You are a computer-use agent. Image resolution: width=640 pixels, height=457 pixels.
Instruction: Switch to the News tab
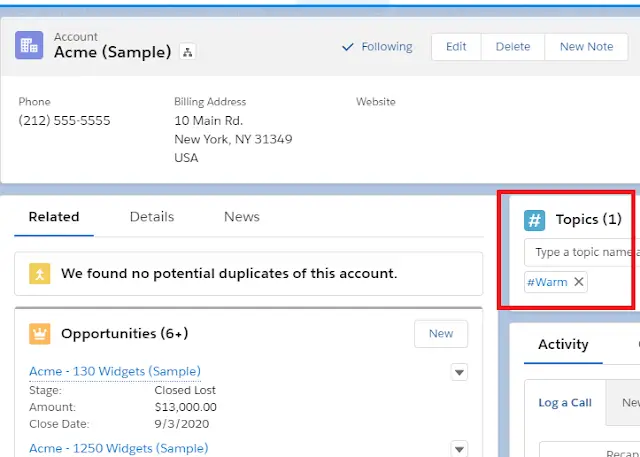(x=242, y=217)
